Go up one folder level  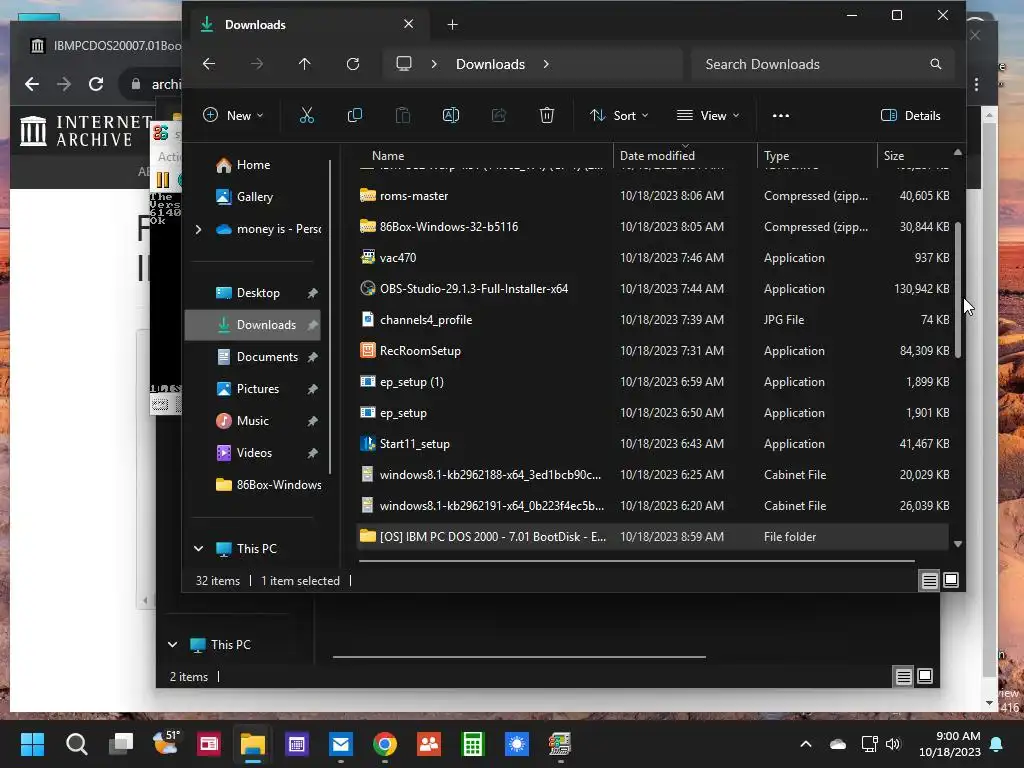[305, 64]
